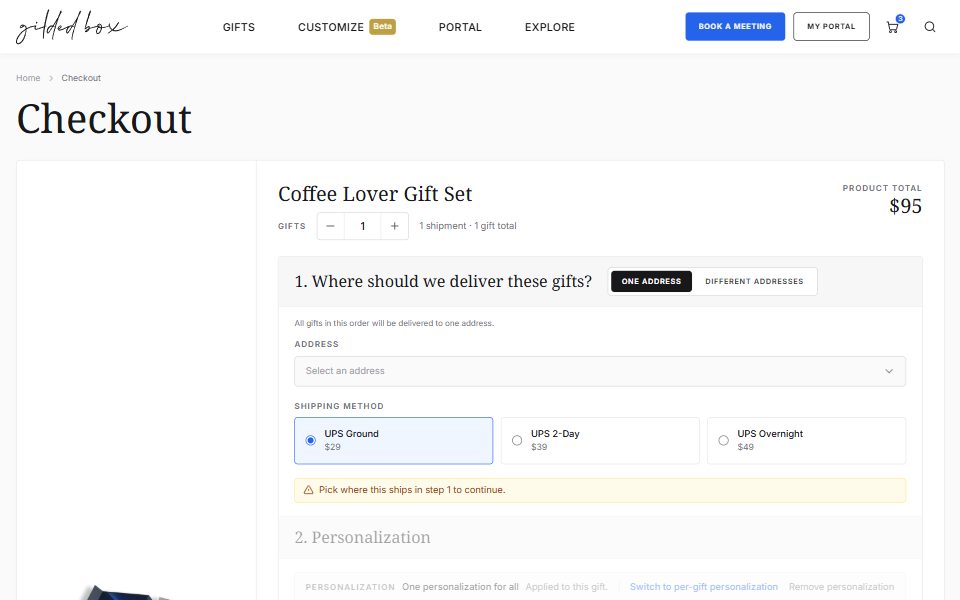Image resolution: width=960 pixels, height=600 pixels.
Task: Open the Explore menu item
Action: 550,27
